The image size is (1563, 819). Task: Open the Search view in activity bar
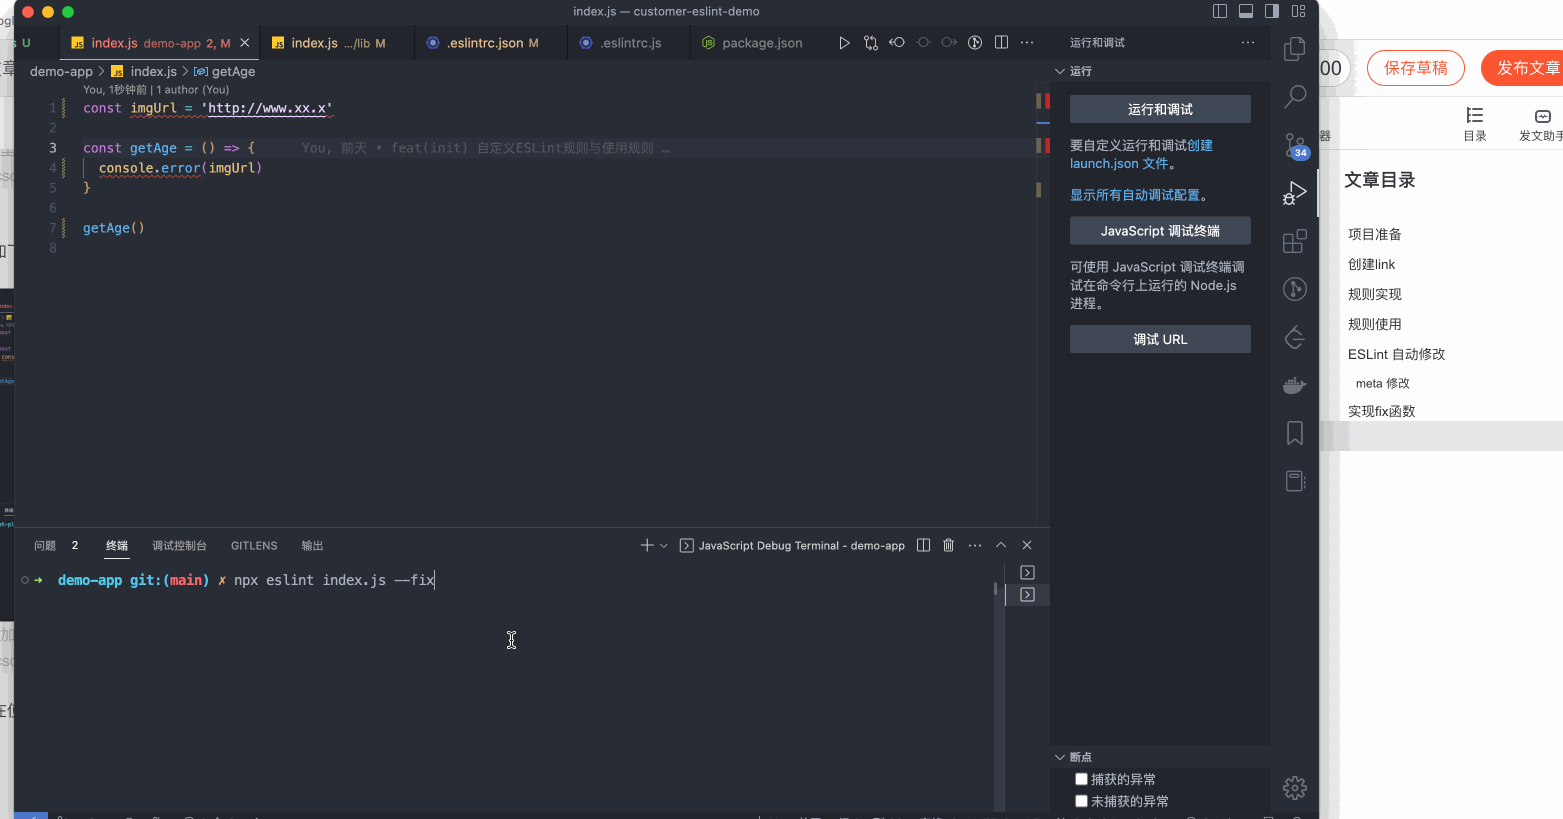coord(1295,97)
